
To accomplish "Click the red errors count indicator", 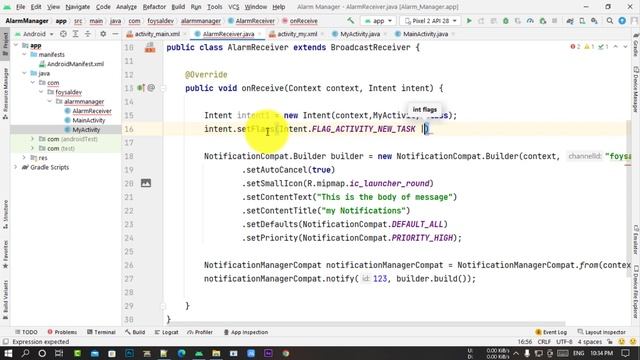I will pyautogui.click(x=576, y=47).
